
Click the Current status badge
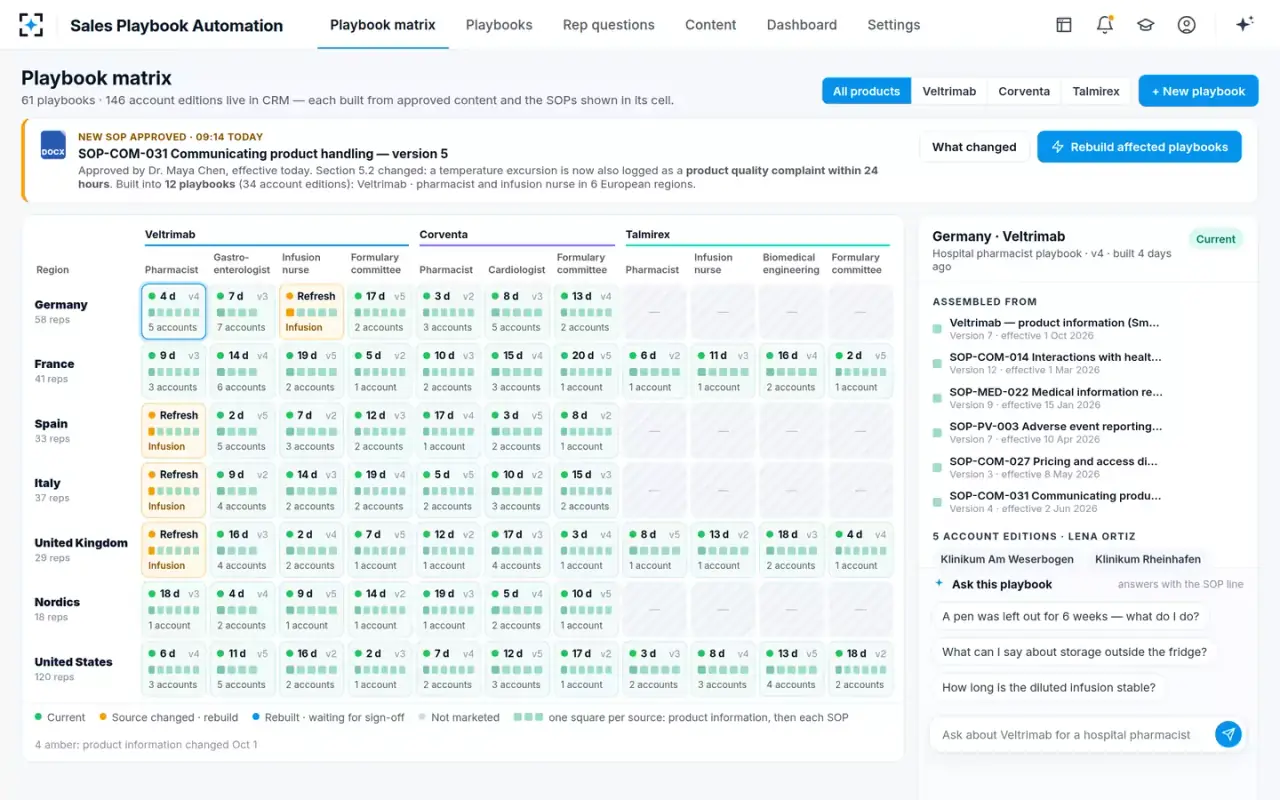coord(1215,239)
